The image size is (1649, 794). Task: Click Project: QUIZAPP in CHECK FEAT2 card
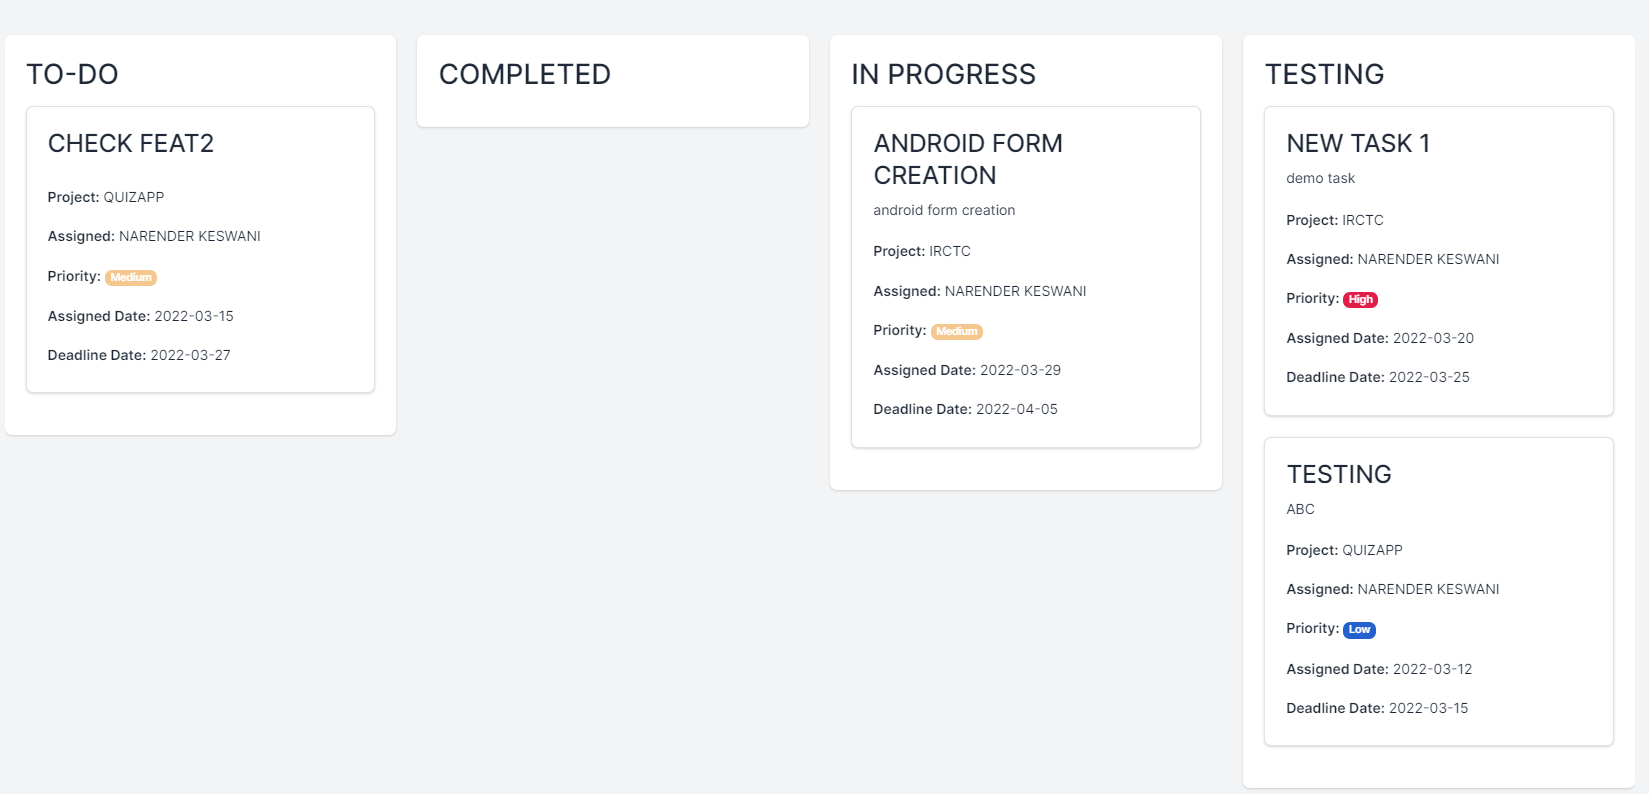point(106,197)
